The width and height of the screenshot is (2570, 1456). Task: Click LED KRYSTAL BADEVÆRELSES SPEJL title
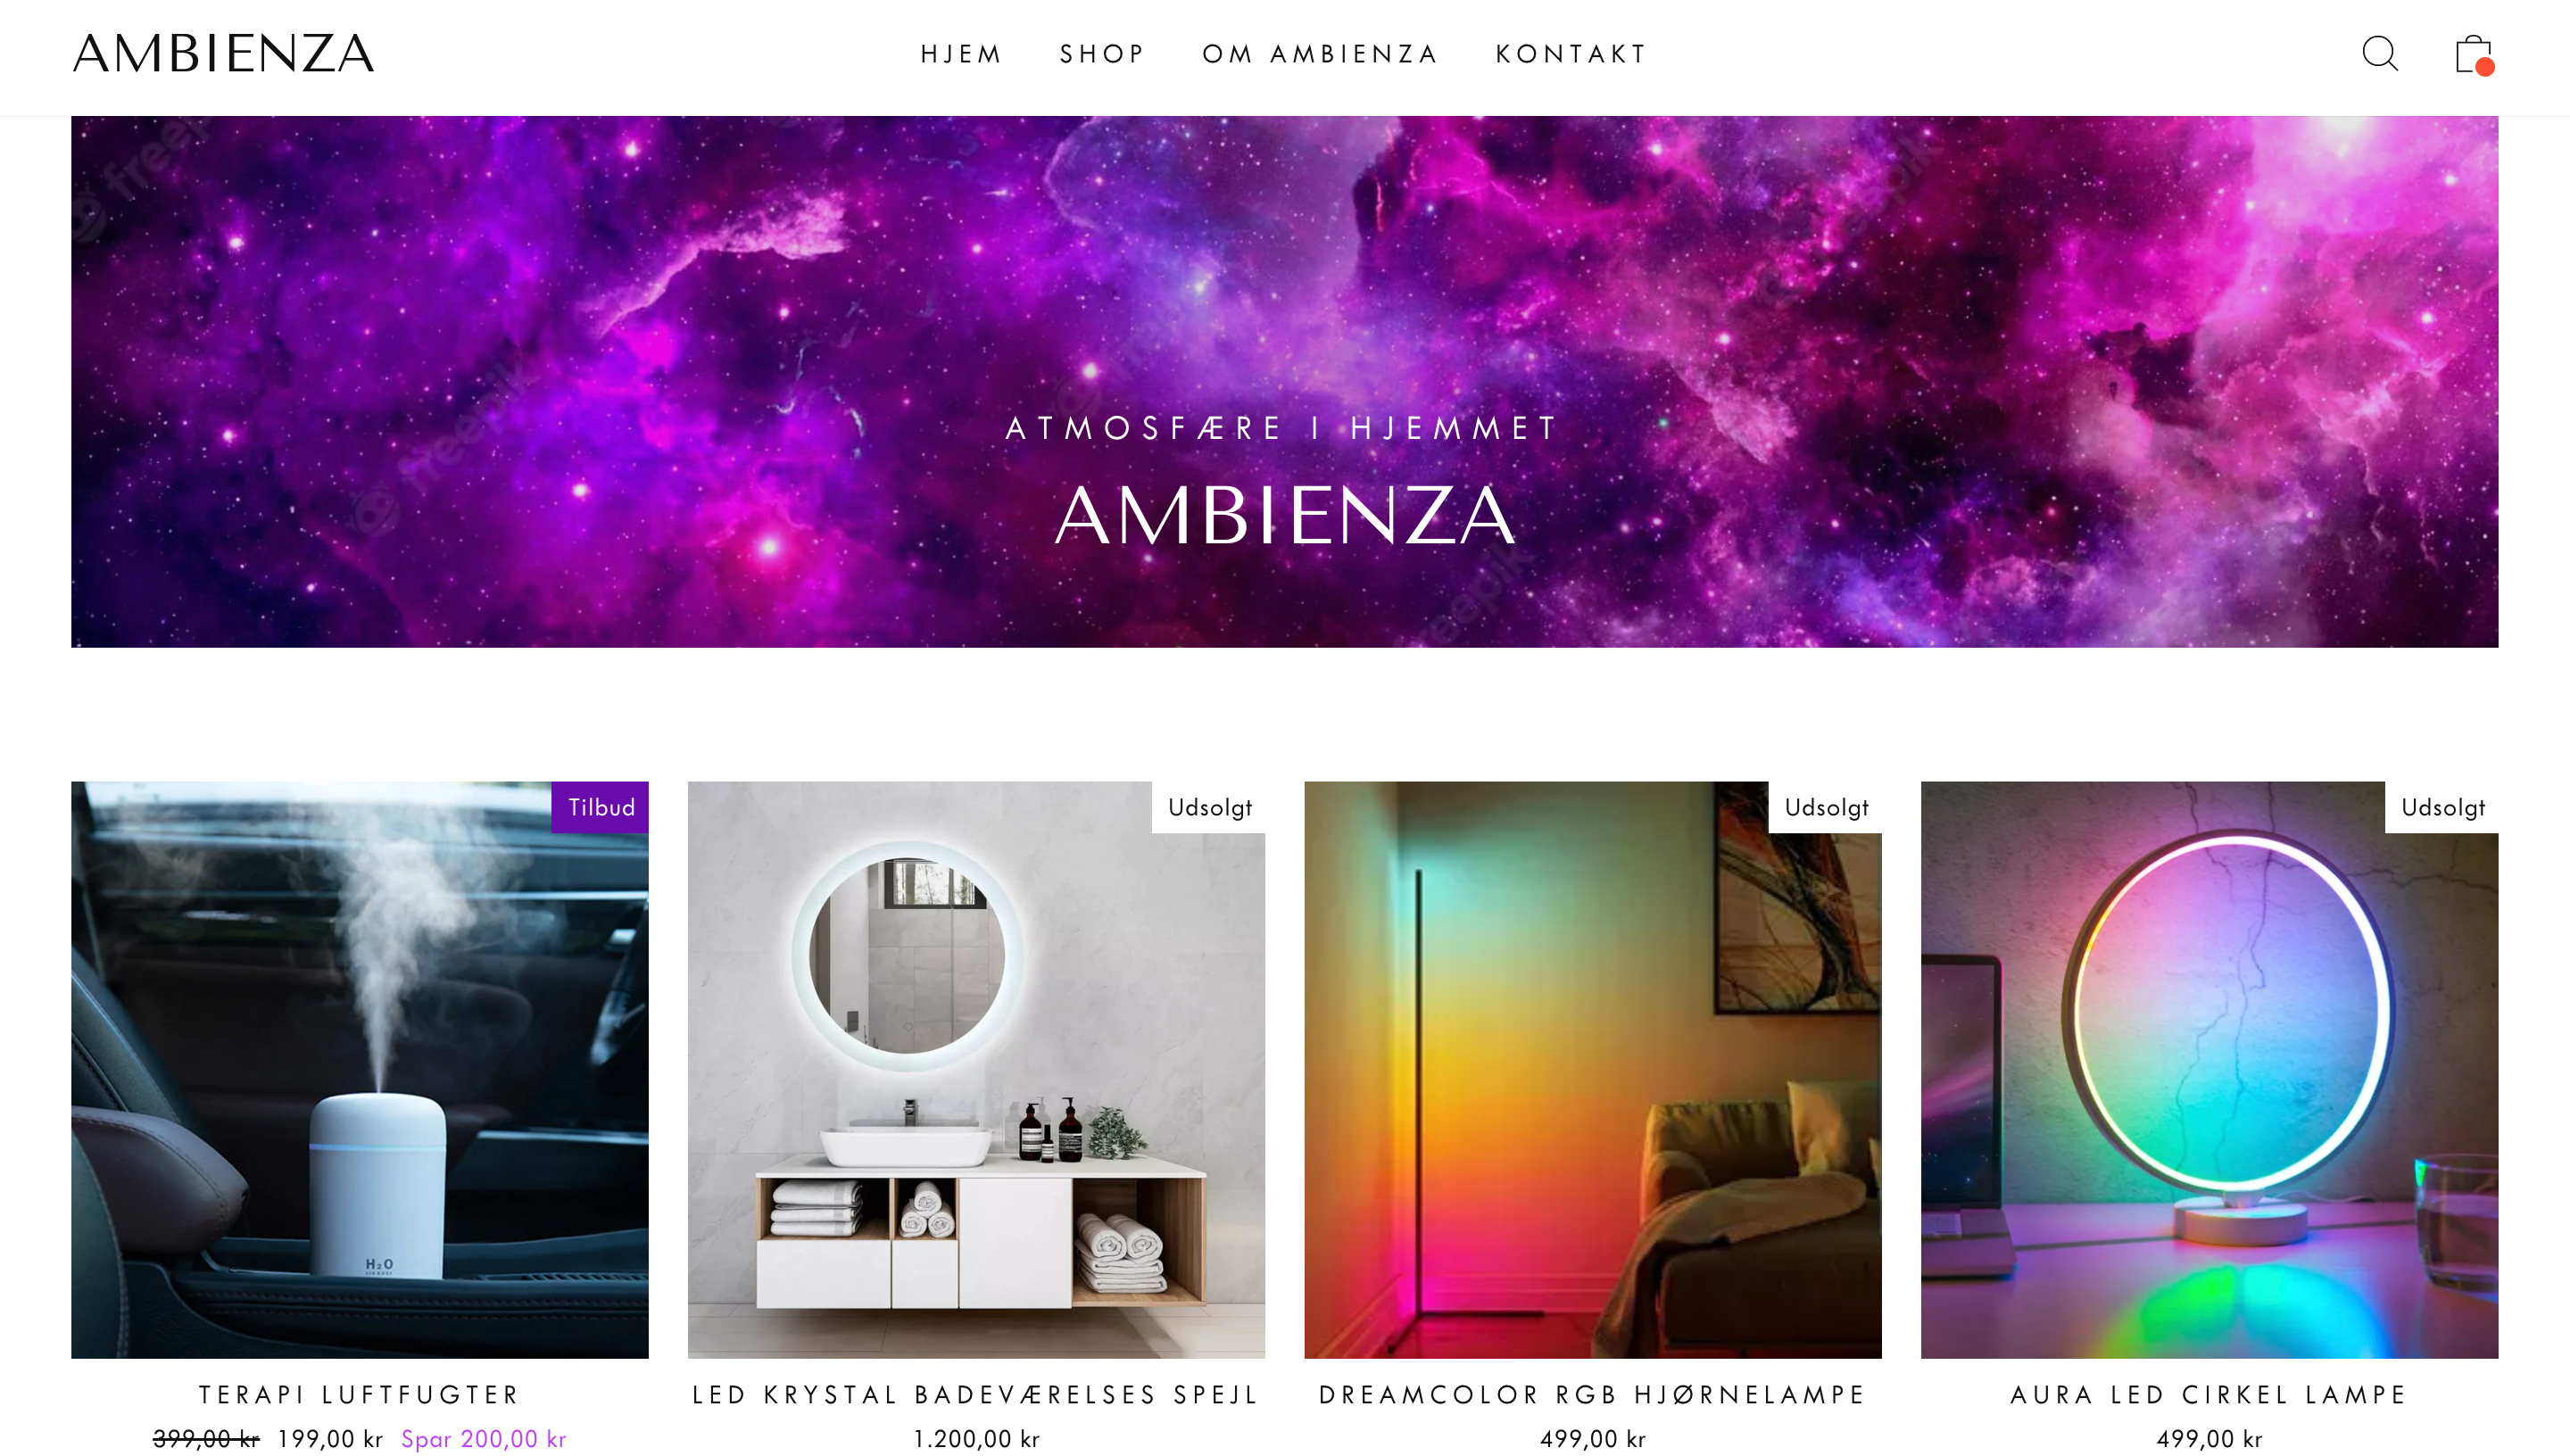pos(976,1395)
